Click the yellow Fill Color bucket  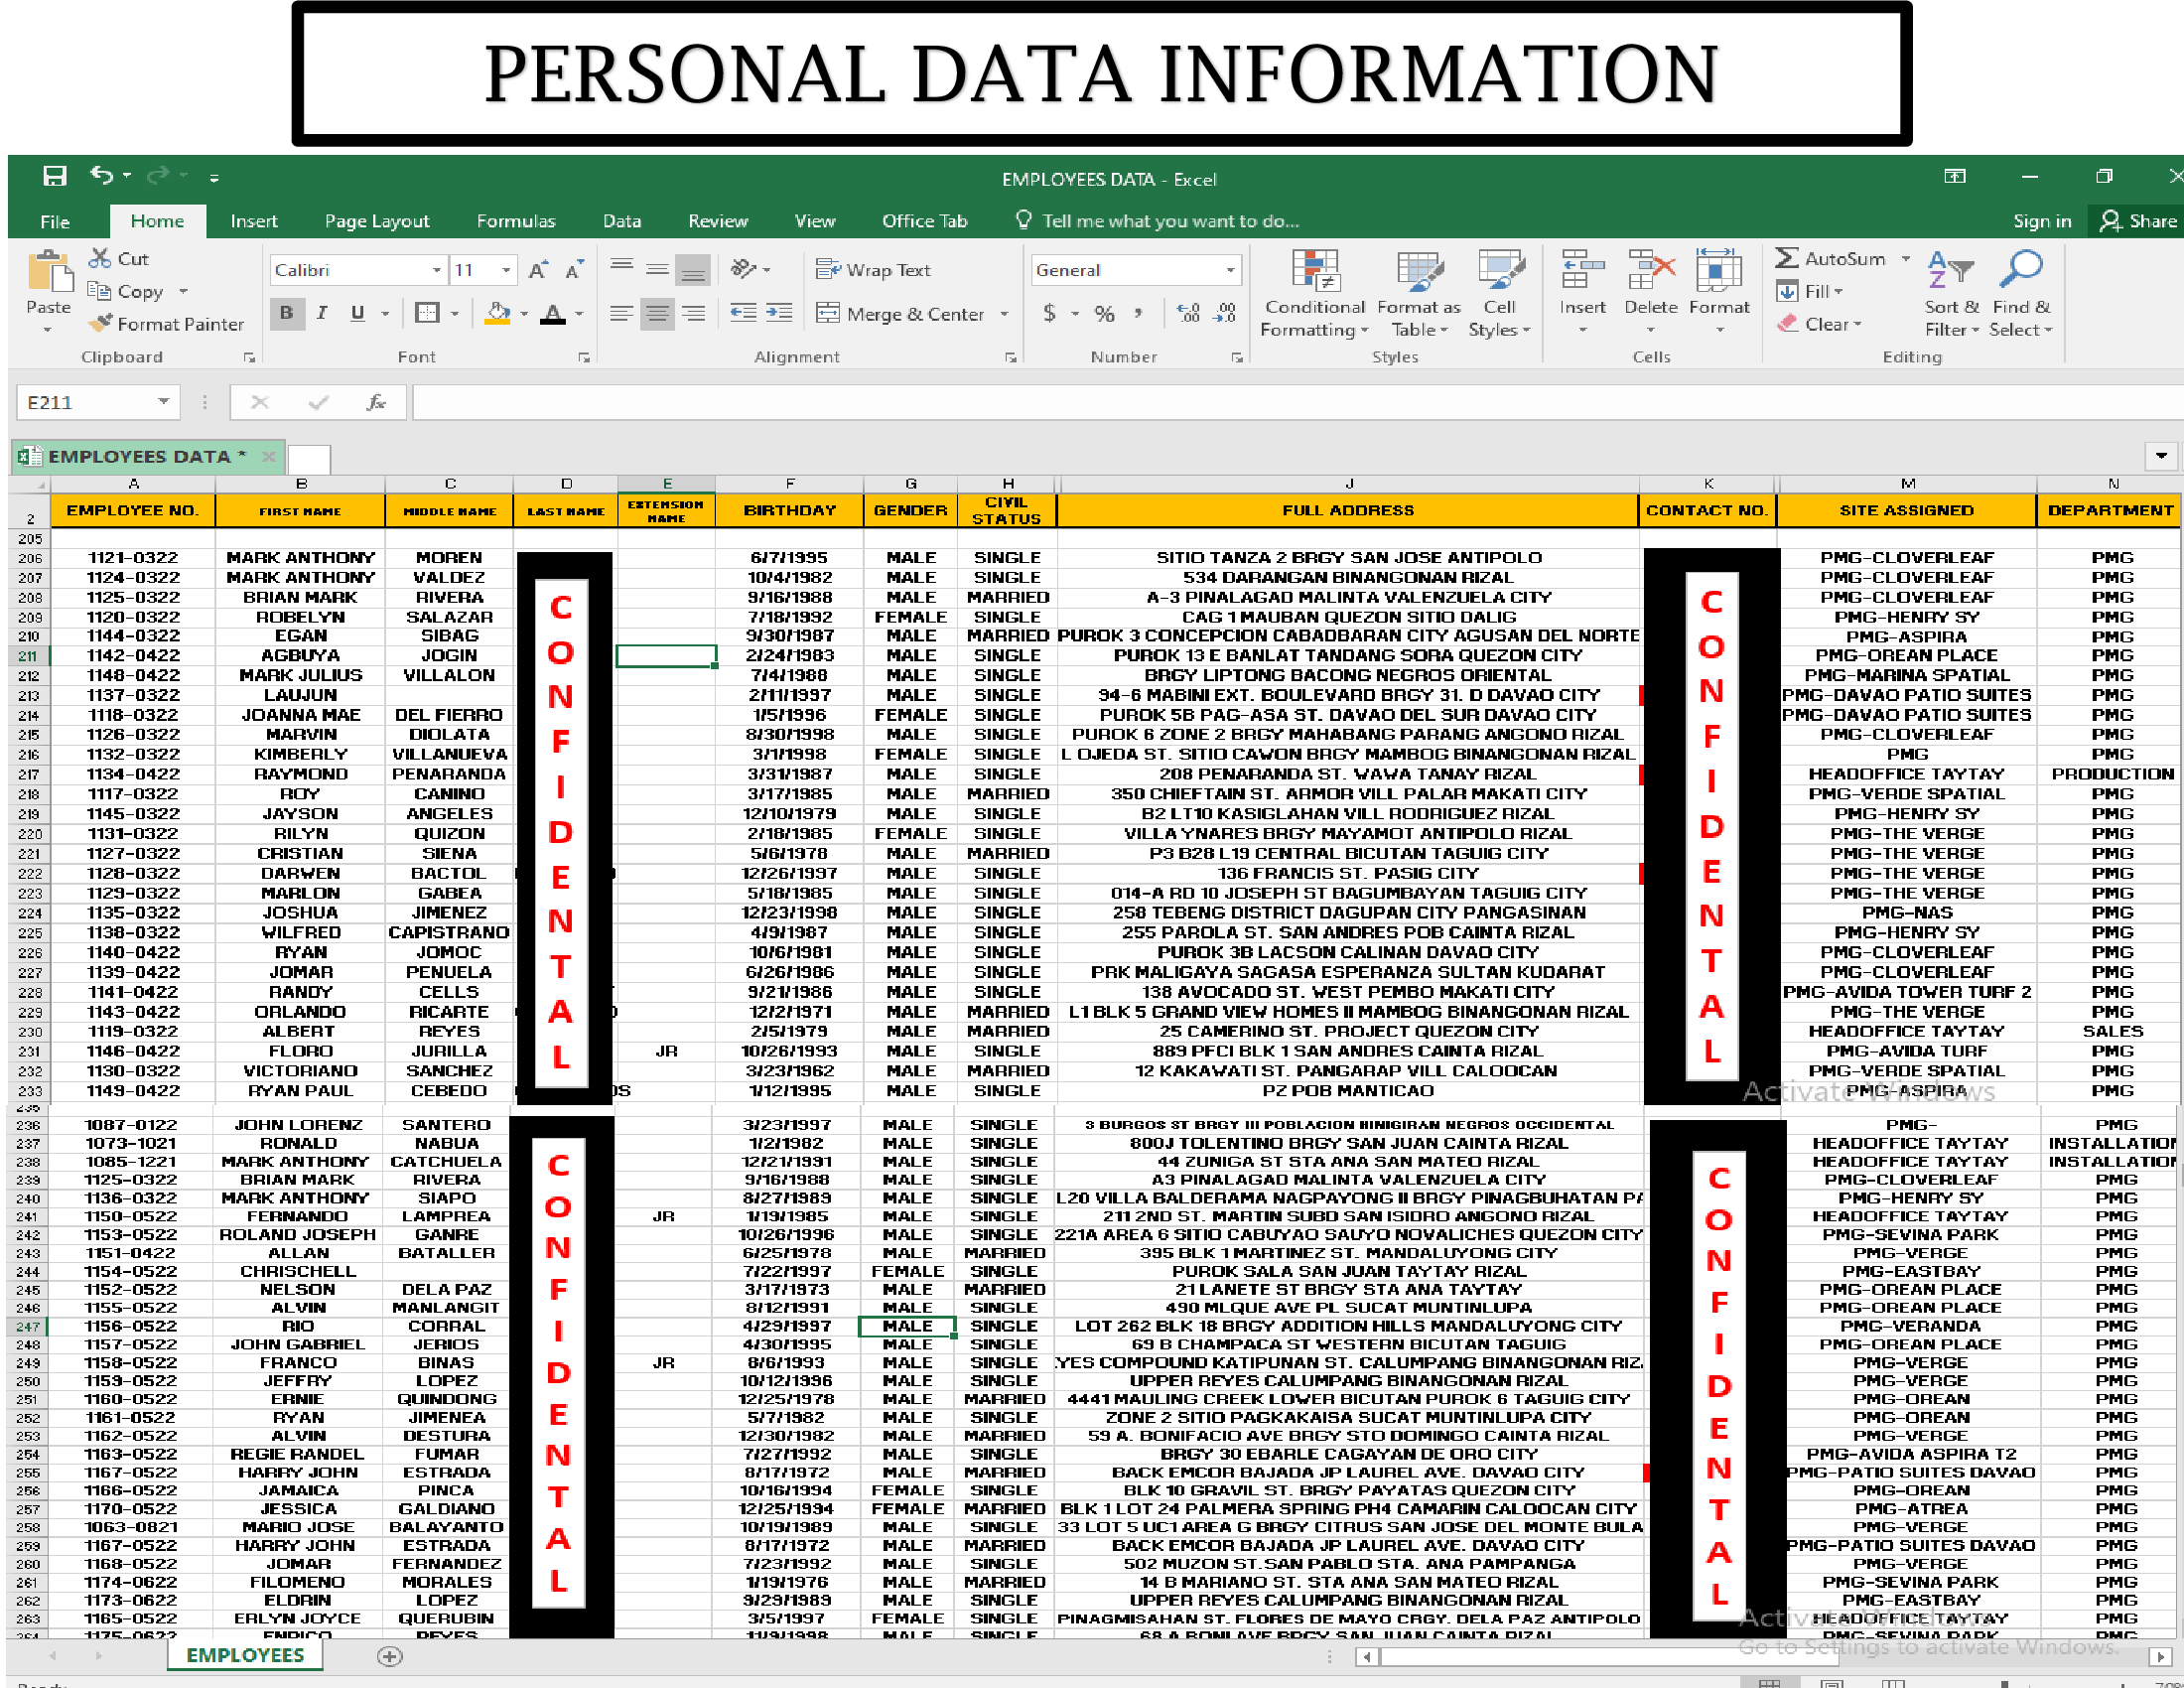pos(497,313)
